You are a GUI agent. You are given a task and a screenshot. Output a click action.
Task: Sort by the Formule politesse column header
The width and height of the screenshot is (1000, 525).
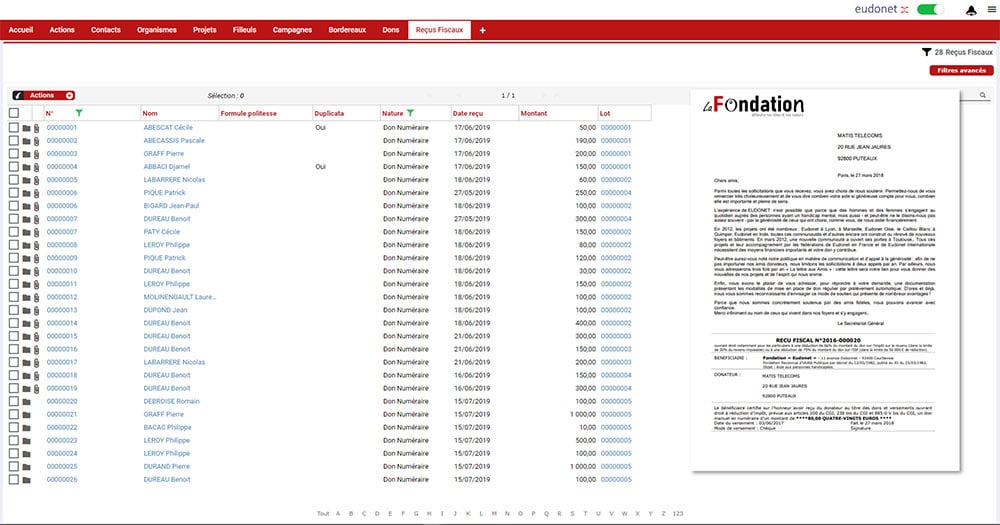pos(249,114)
